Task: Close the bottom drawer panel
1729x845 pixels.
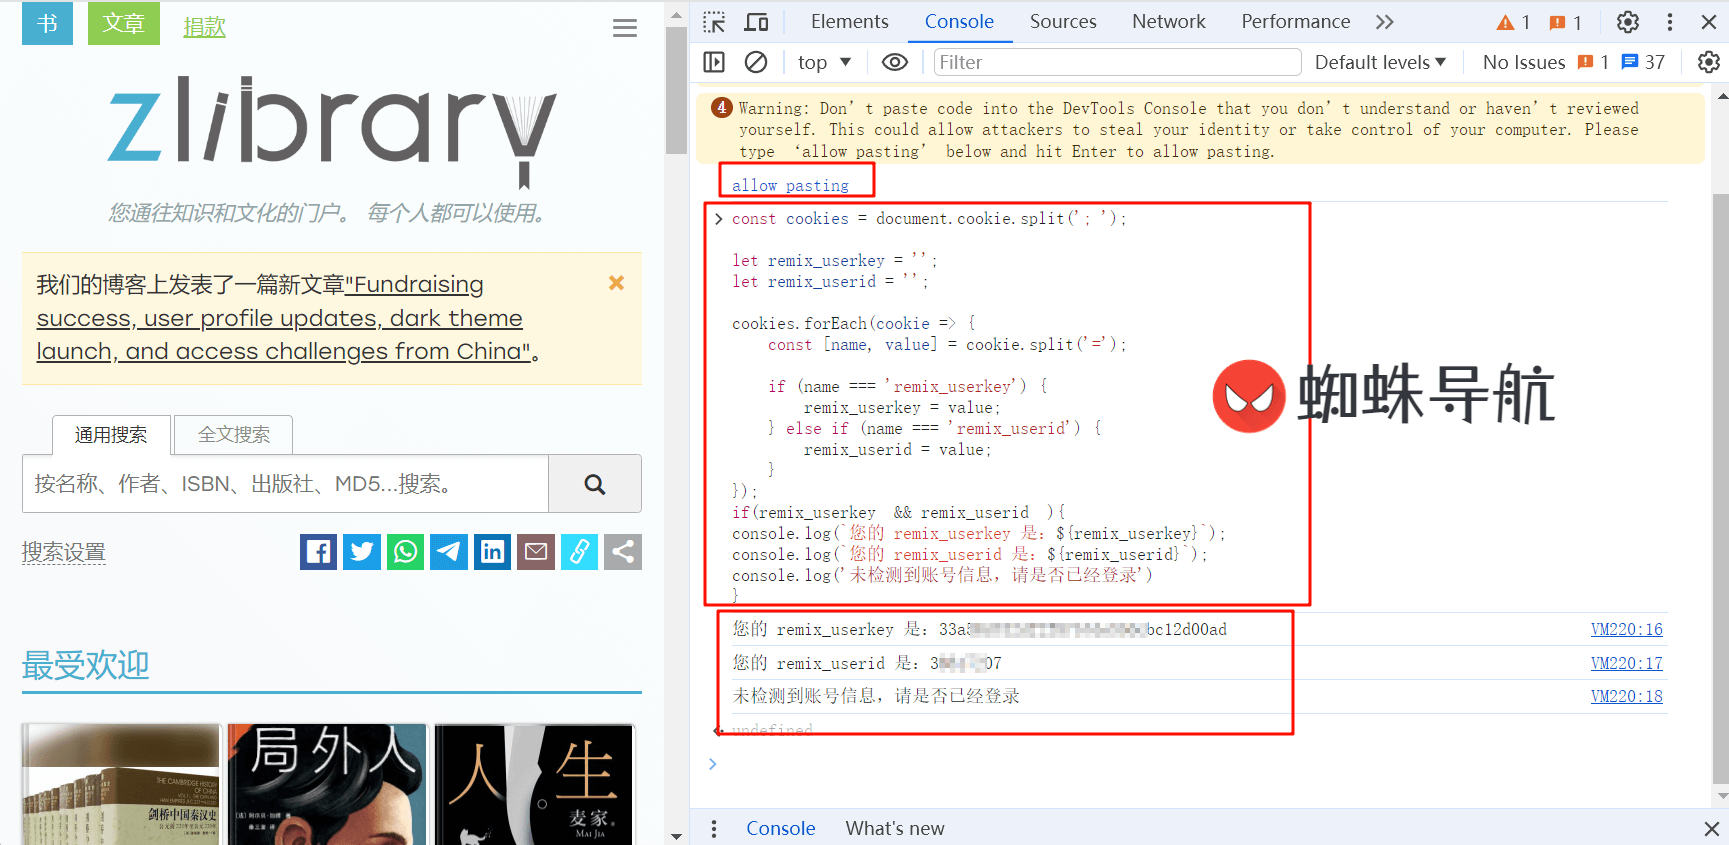Action: [x=1711, y=828]
